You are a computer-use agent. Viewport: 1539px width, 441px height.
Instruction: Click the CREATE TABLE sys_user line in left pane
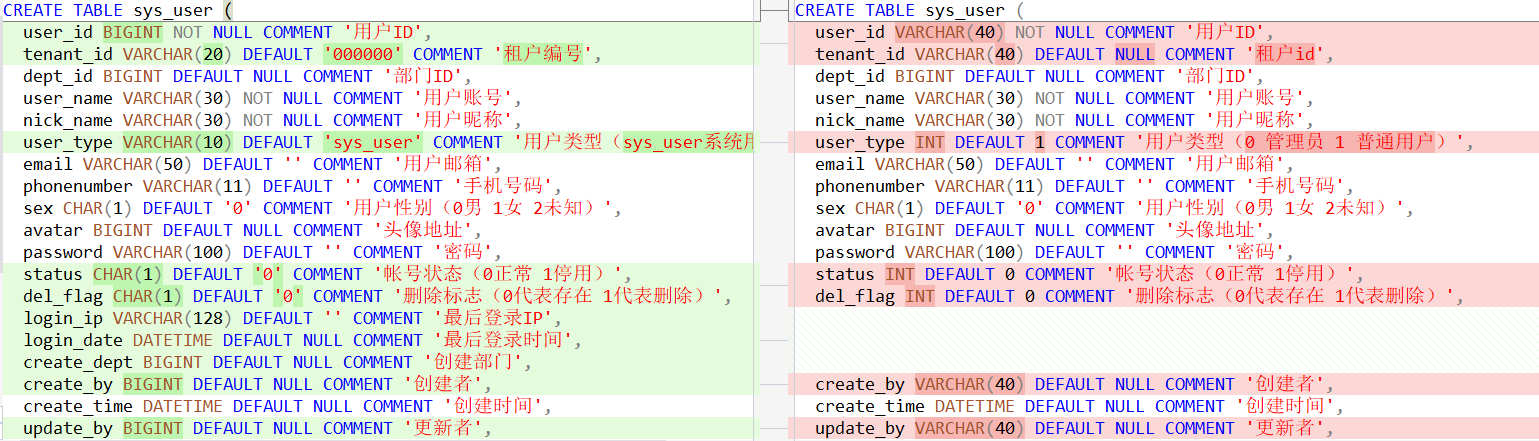(117, 10)
